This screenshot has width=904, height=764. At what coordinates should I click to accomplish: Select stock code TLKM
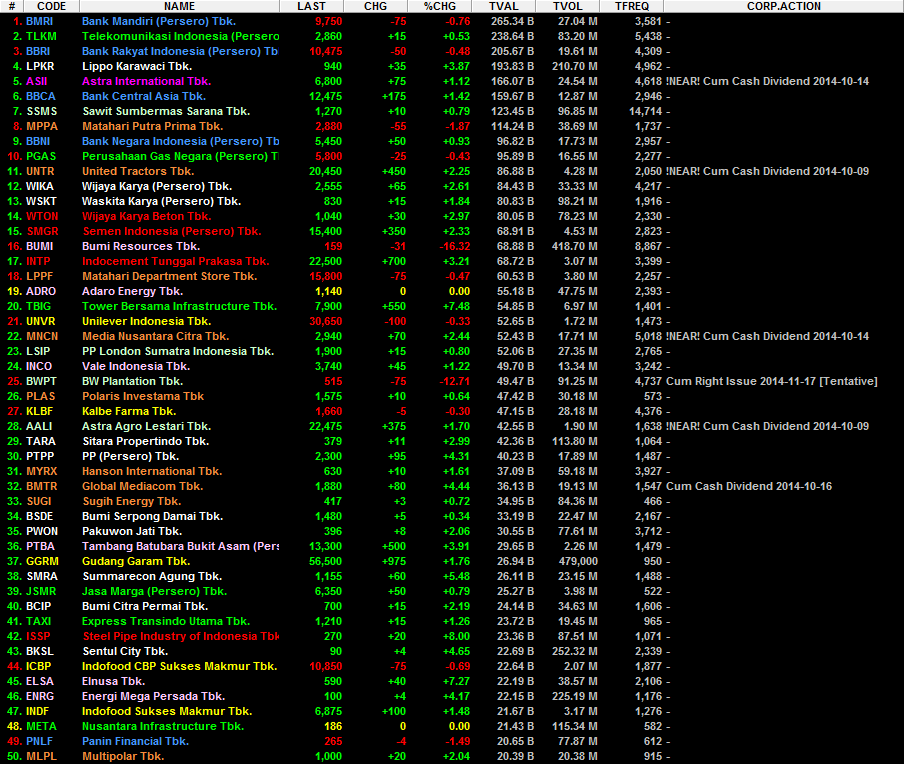41,36
